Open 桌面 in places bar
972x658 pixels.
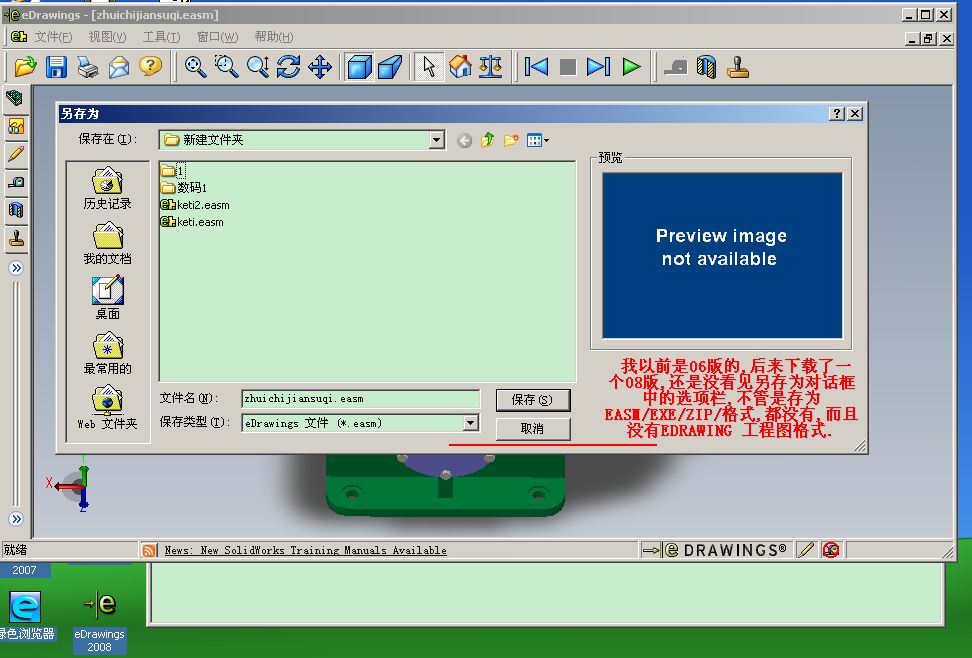(107, 298)
